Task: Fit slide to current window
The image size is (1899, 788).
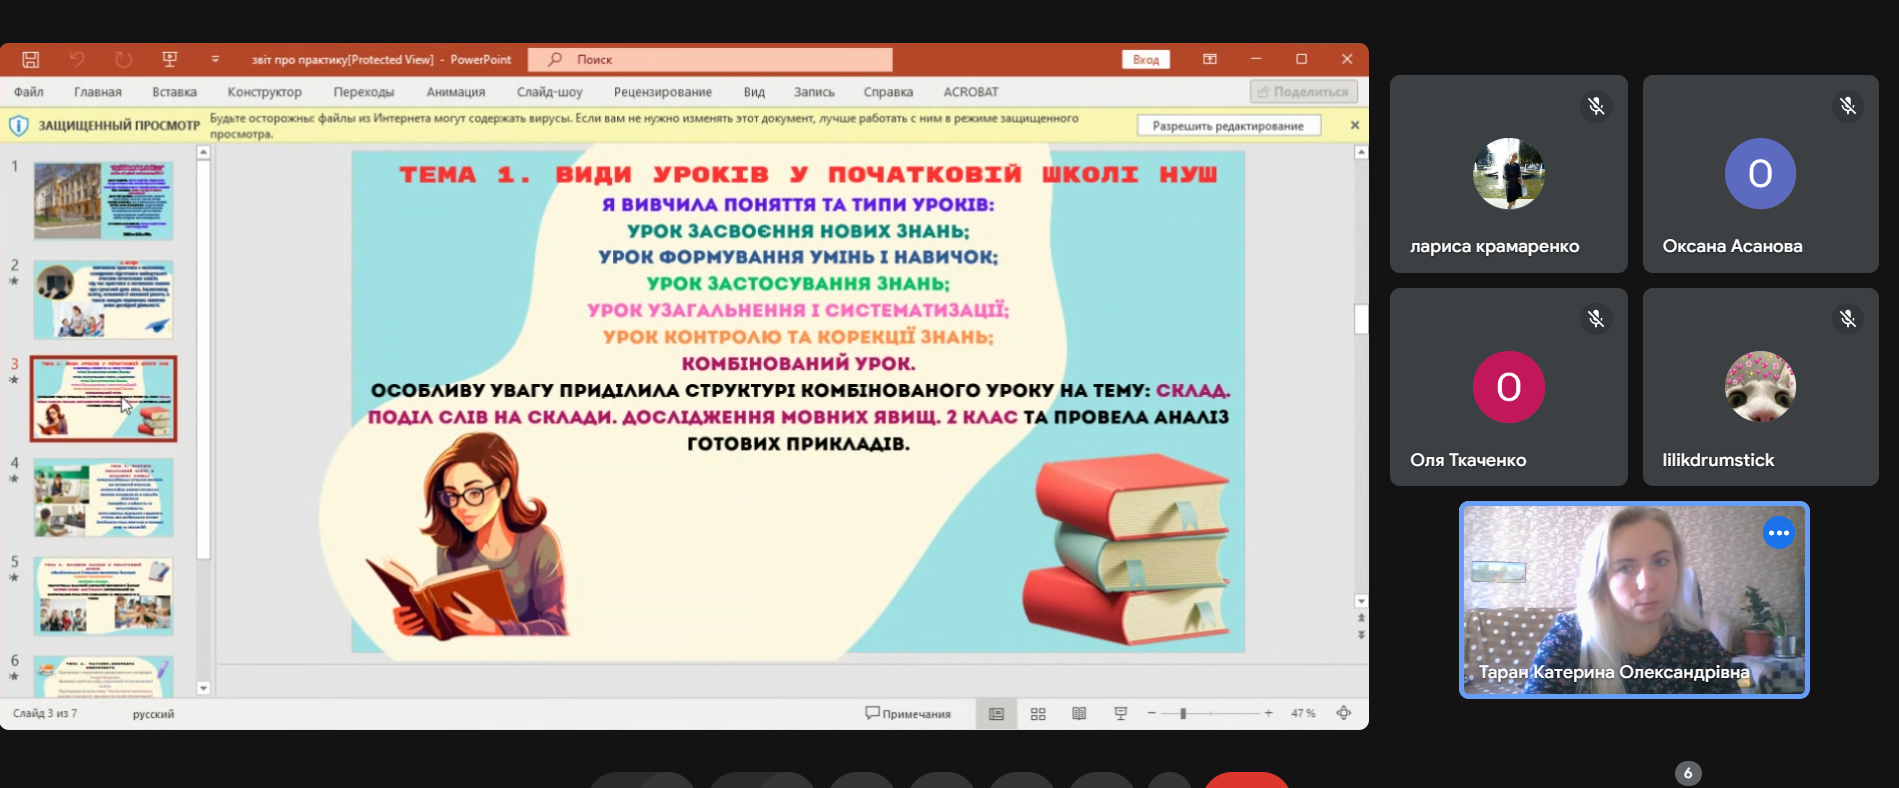Action: click(1344, 713)
